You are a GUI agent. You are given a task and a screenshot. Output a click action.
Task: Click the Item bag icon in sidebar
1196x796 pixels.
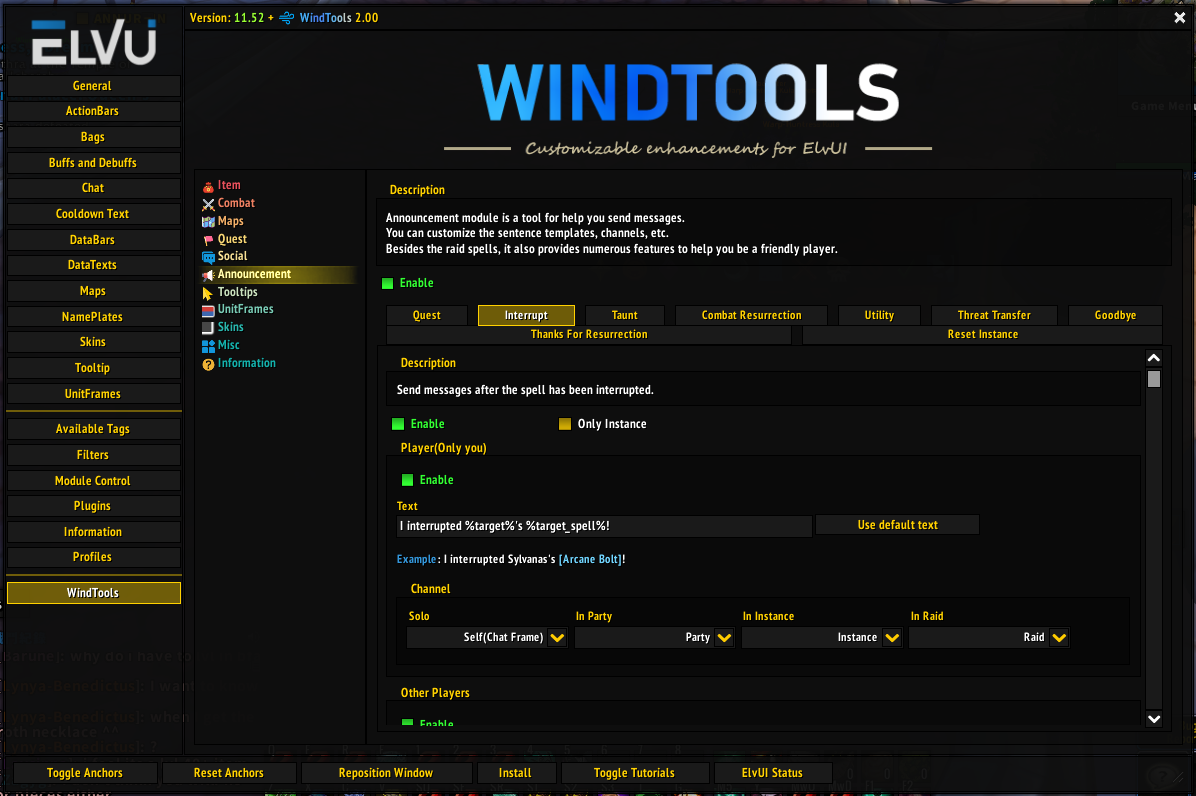208,186
